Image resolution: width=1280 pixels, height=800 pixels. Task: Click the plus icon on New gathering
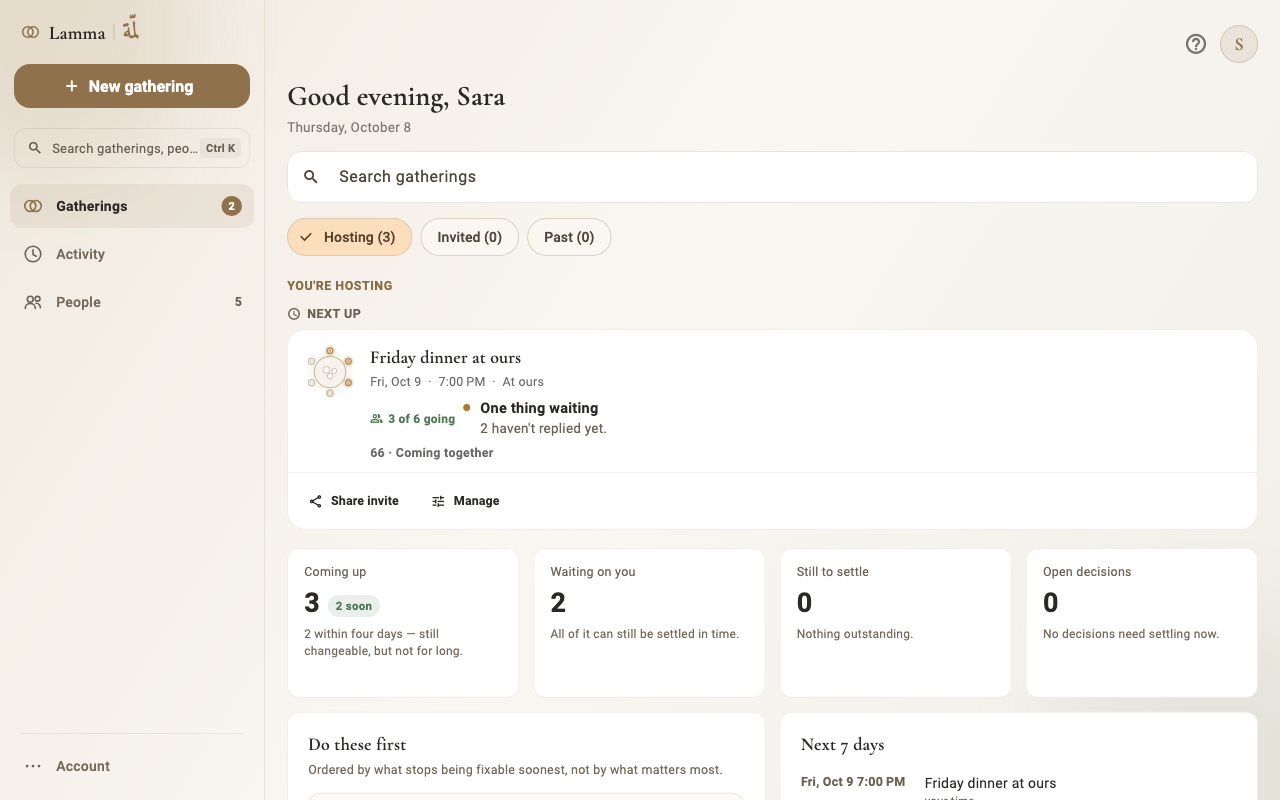coord(72,86)
